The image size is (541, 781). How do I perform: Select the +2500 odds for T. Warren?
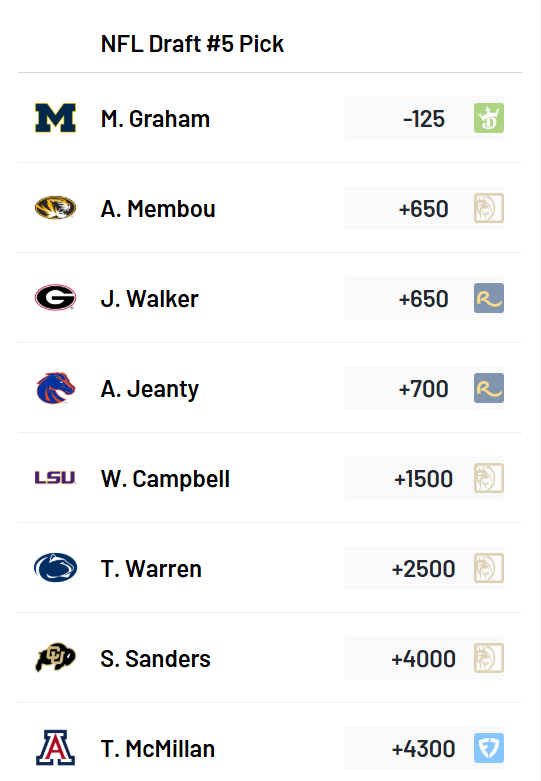423,569
